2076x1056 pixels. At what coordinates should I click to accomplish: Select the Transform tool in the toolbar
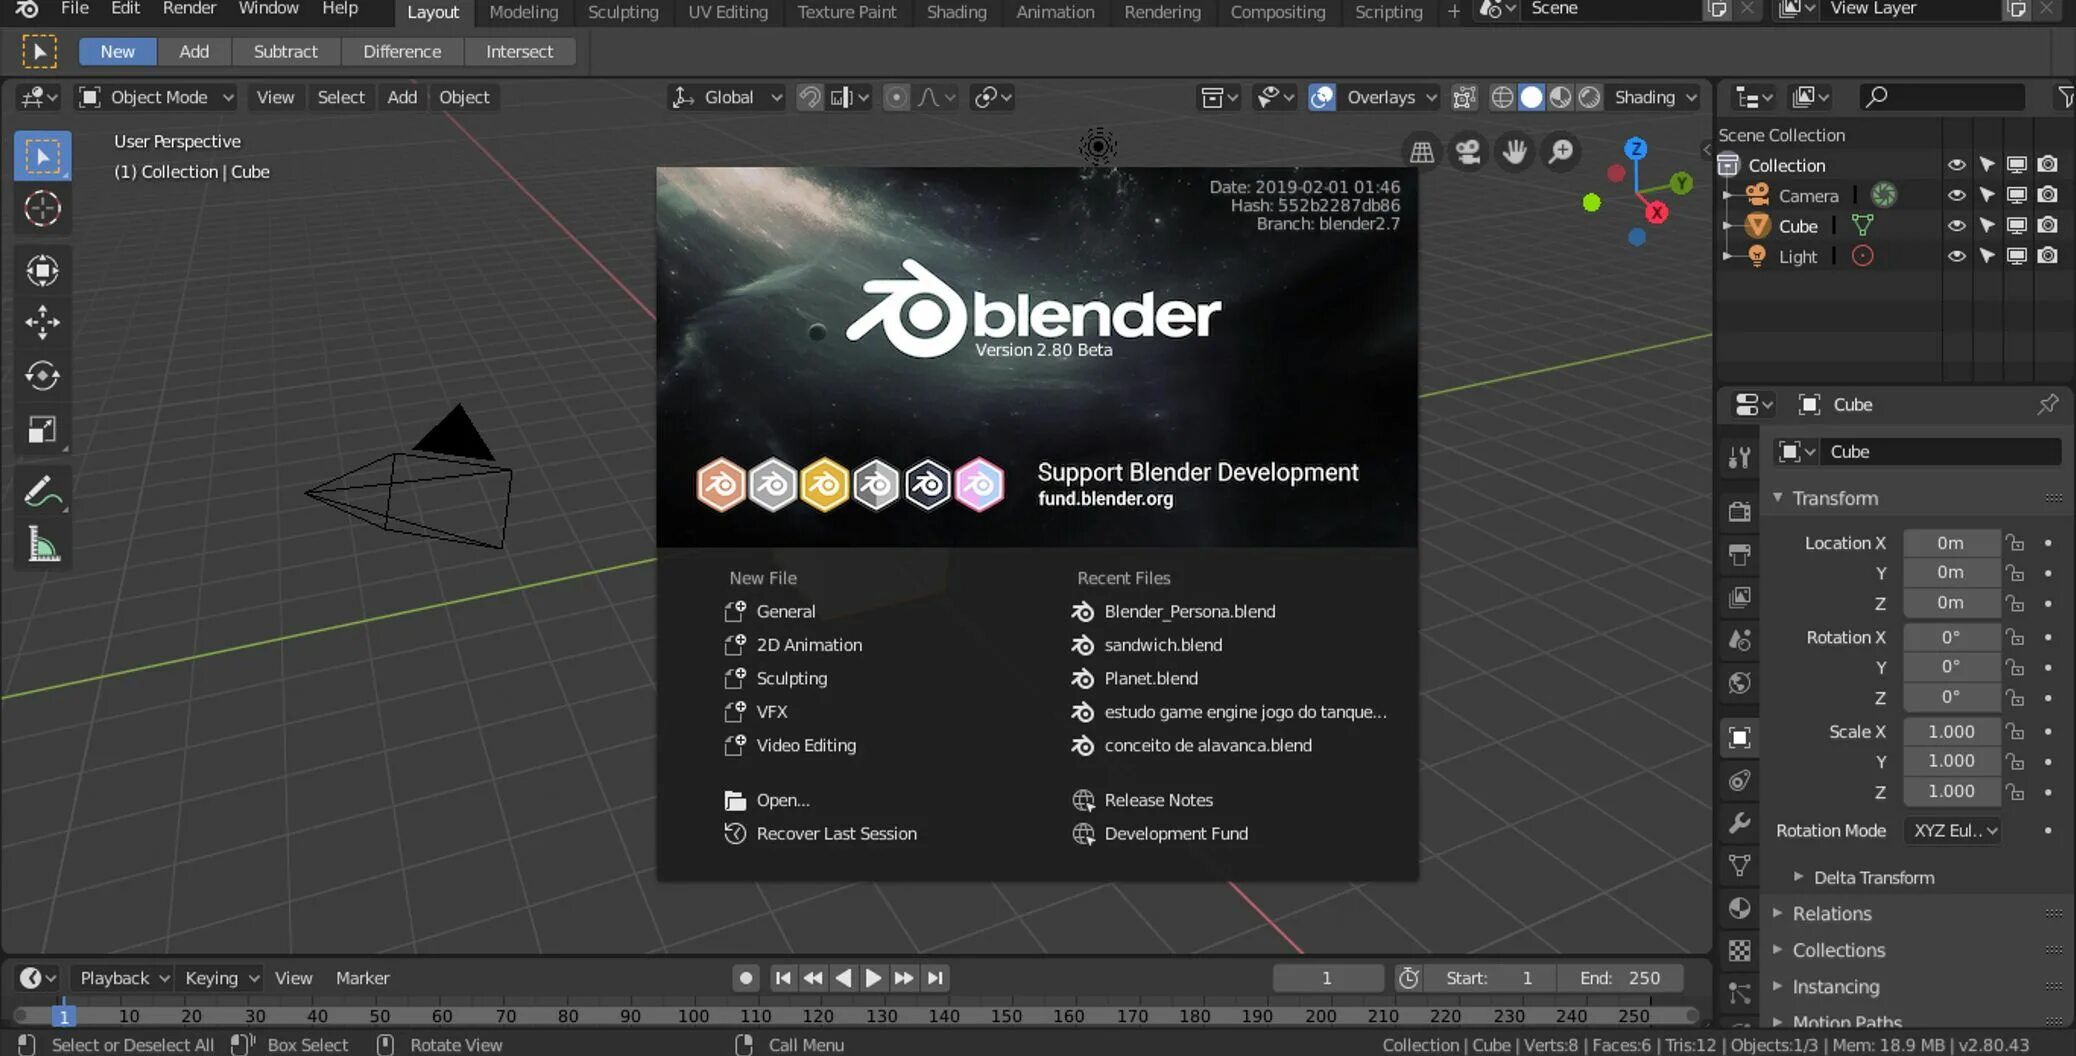[42, 270]
